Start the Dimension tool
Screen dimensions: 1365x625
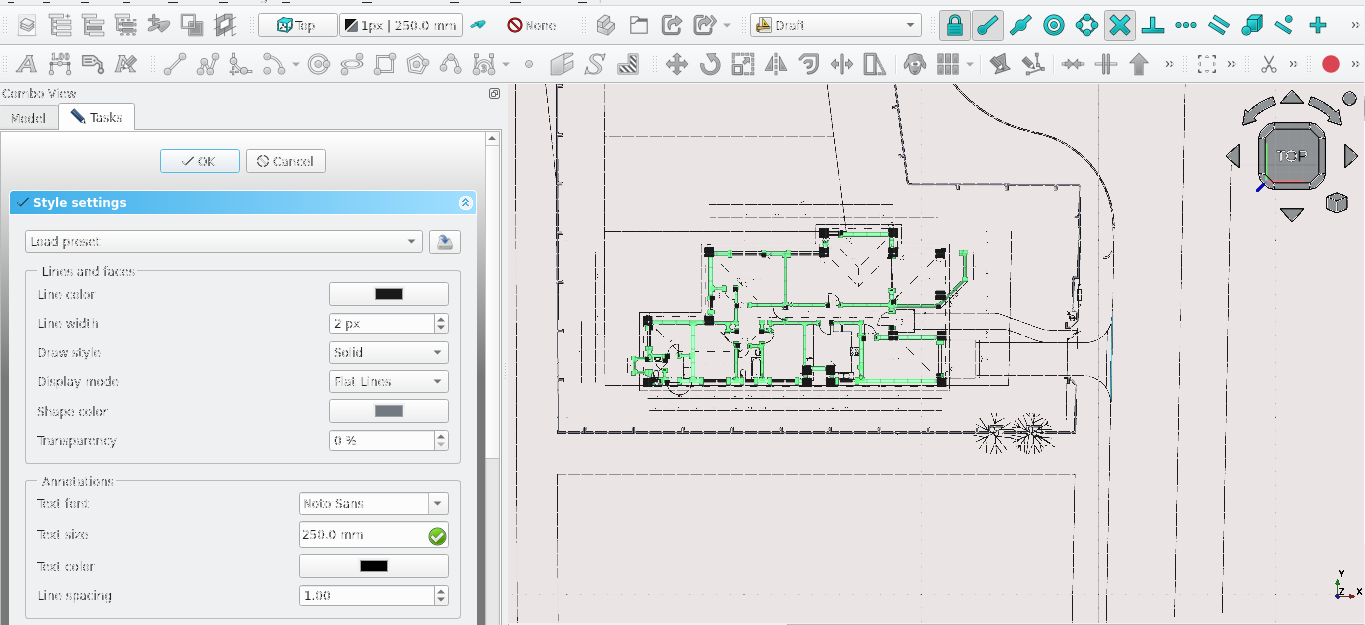[59, 65]
